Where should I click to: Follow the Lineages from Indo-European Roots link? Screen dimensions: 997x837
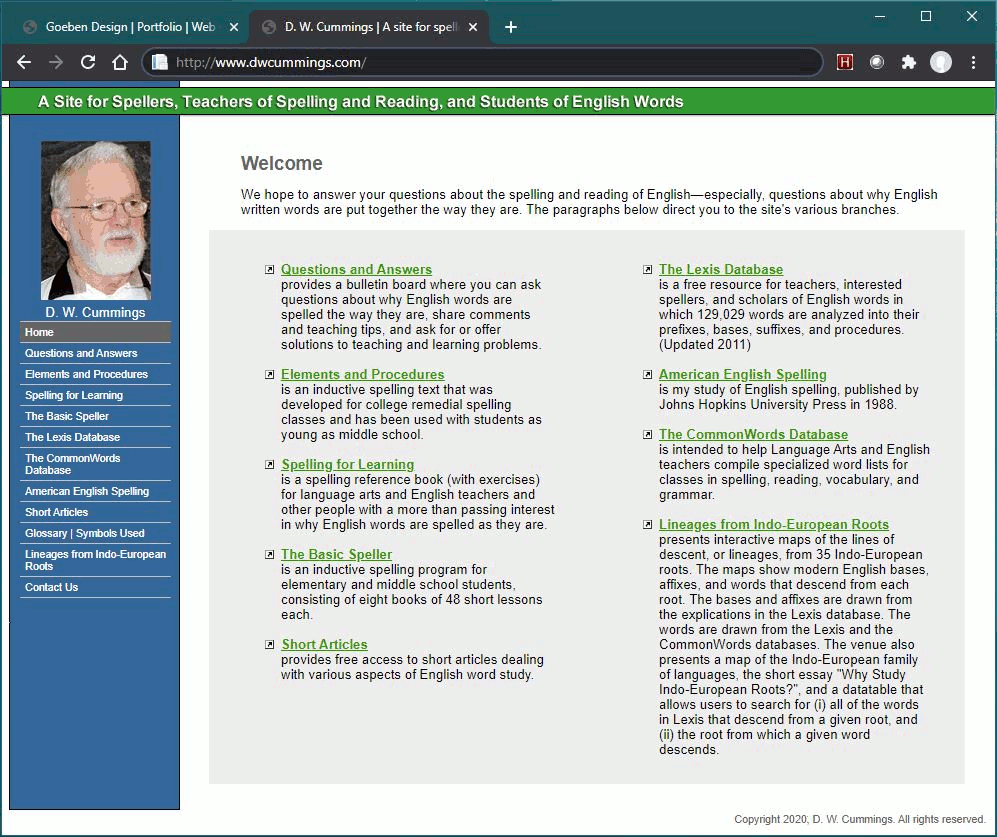774,525
